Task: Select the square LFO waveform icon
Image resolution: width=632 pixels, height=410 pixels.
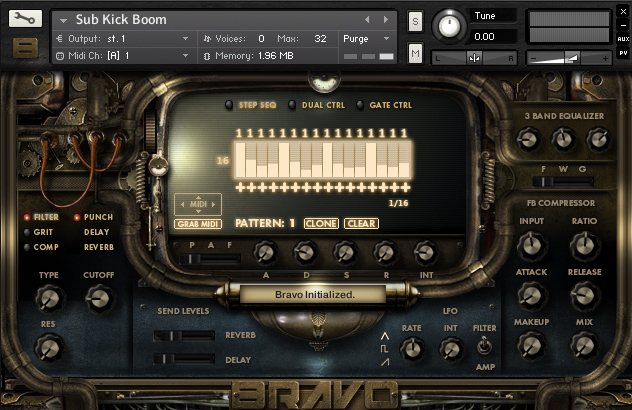Action: click(x=385, y=349)
